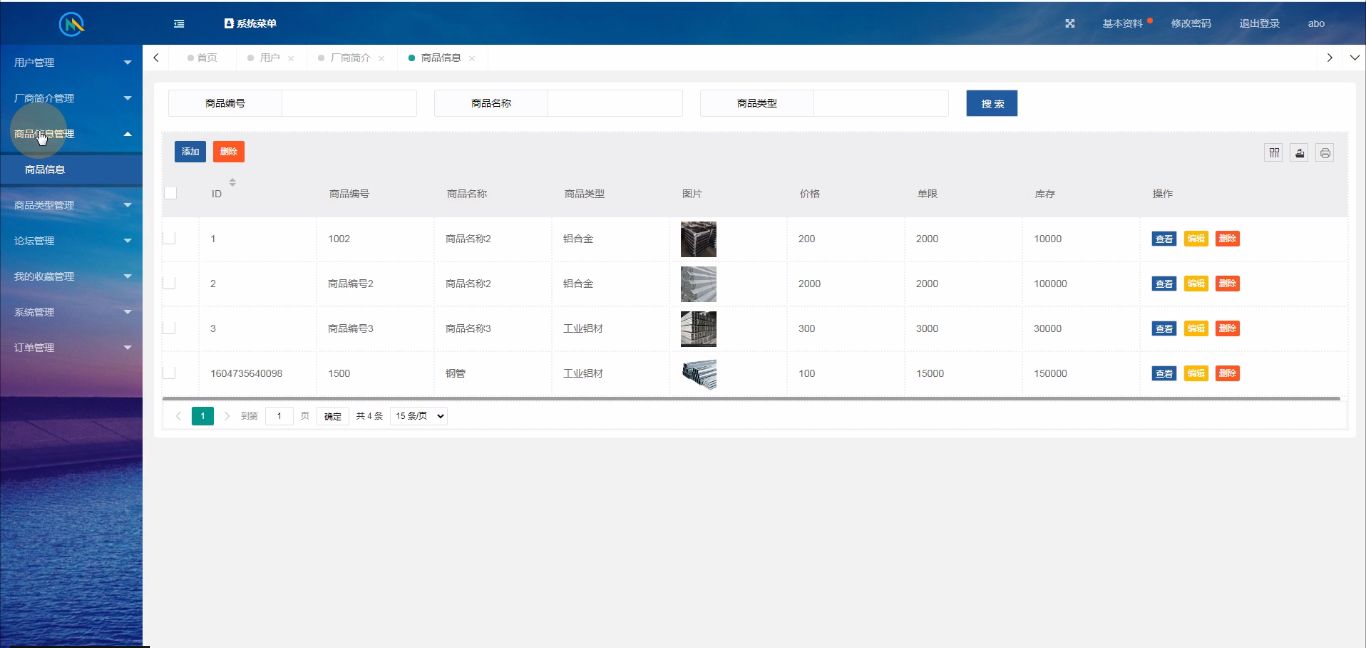Go to the previous page arrow
This screenshot has width=1366, height=648.
pyautogui.click(x=179, y=416)
